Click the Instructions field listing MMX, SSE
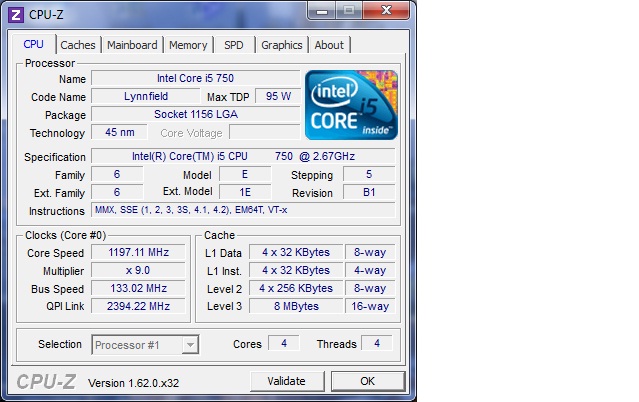 coord(243,210)
